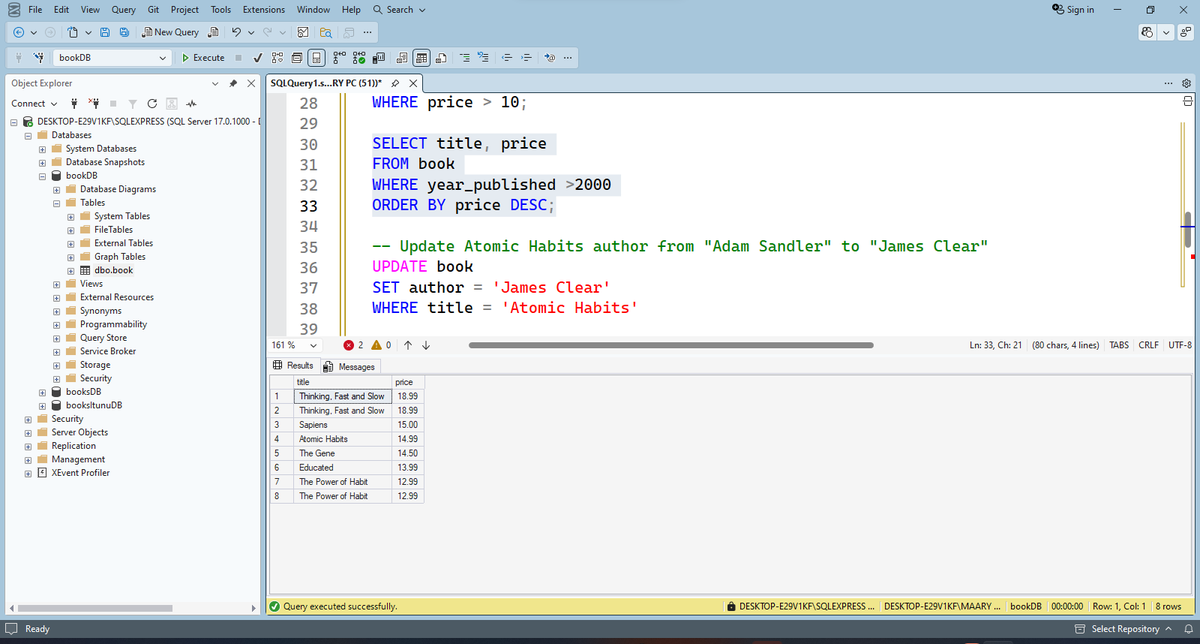Click Specify Values for Template Parameters icon
The height and width of the screenshot is (644, 1200).
[549, 57]
